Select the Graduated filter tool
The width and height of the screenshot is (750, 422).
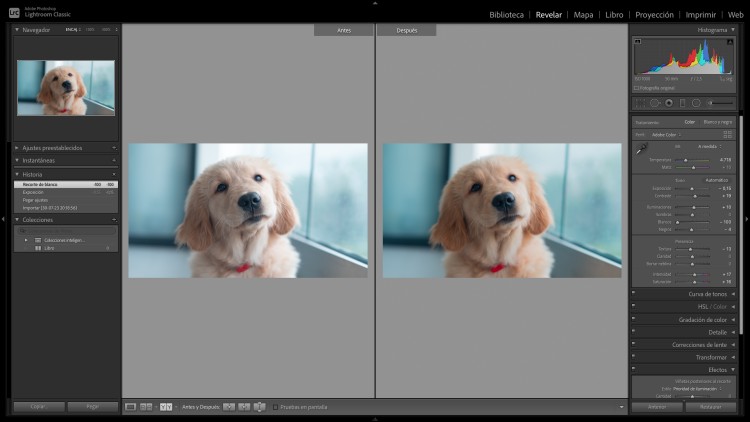(683, 103)
